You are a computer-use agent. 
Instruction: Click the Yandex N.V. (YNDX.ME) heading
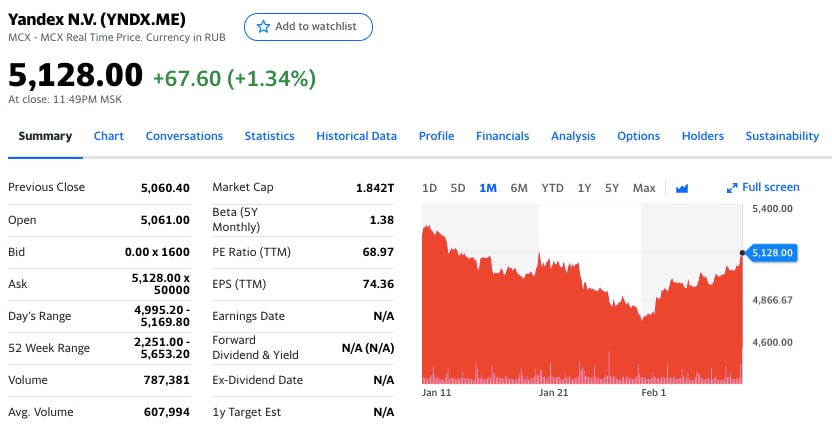pyautogui.click(x=97, y=20)
